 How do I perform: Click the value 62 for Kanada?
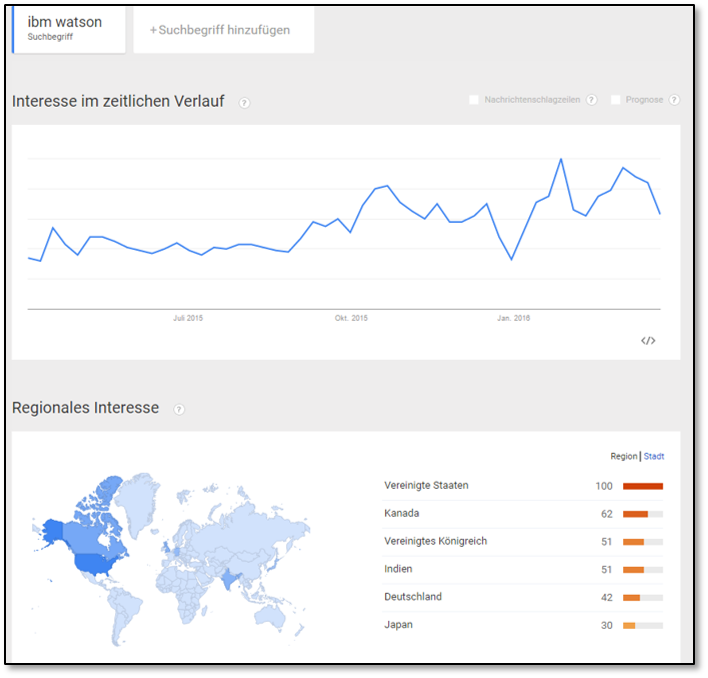[x=606, y=514]
